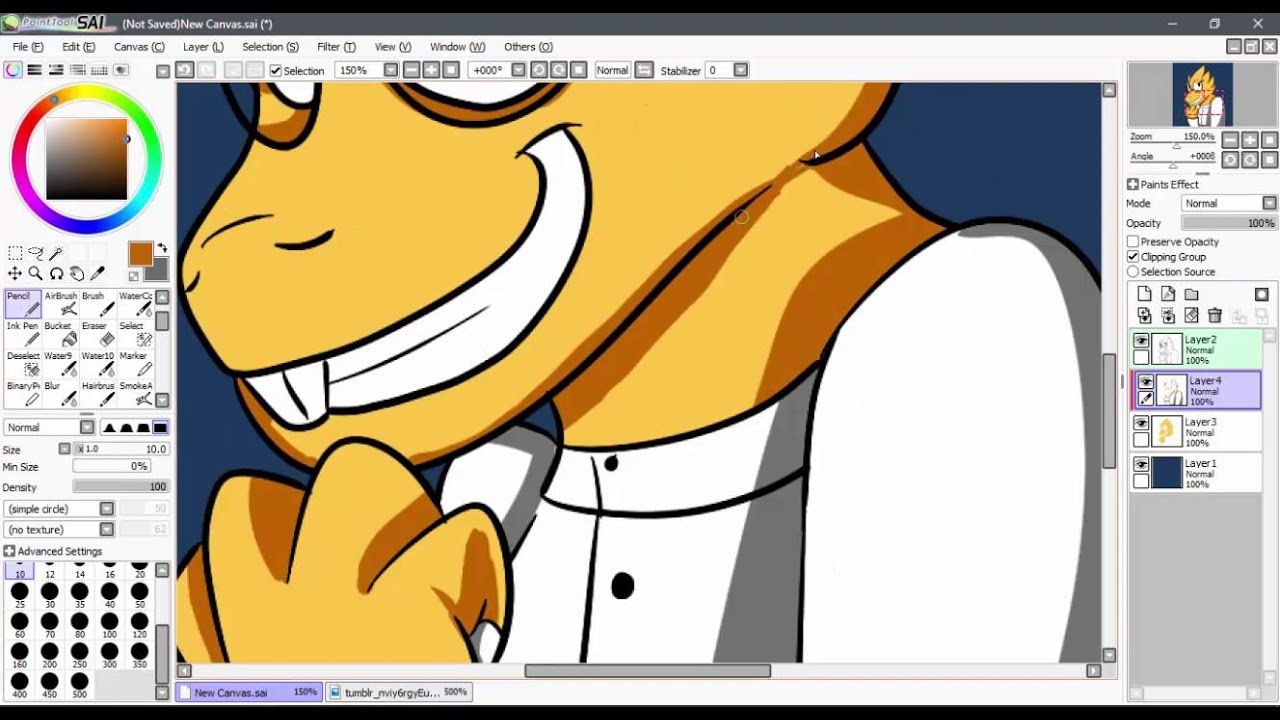Create a new layer in layer panel
1280x720 pixels.
pyautogui.click(x=1145, y=294)
